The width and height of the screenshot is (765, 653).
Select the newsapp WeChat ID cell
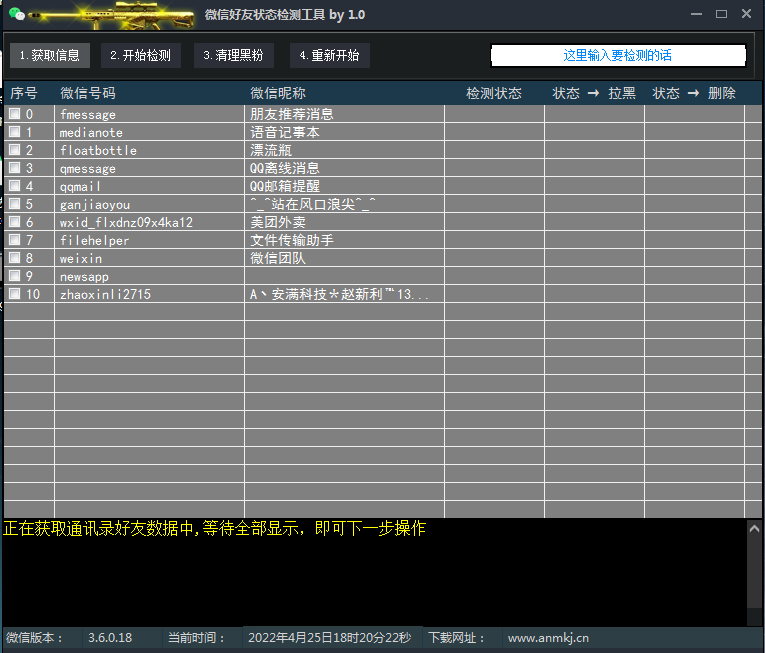(149, 276)
